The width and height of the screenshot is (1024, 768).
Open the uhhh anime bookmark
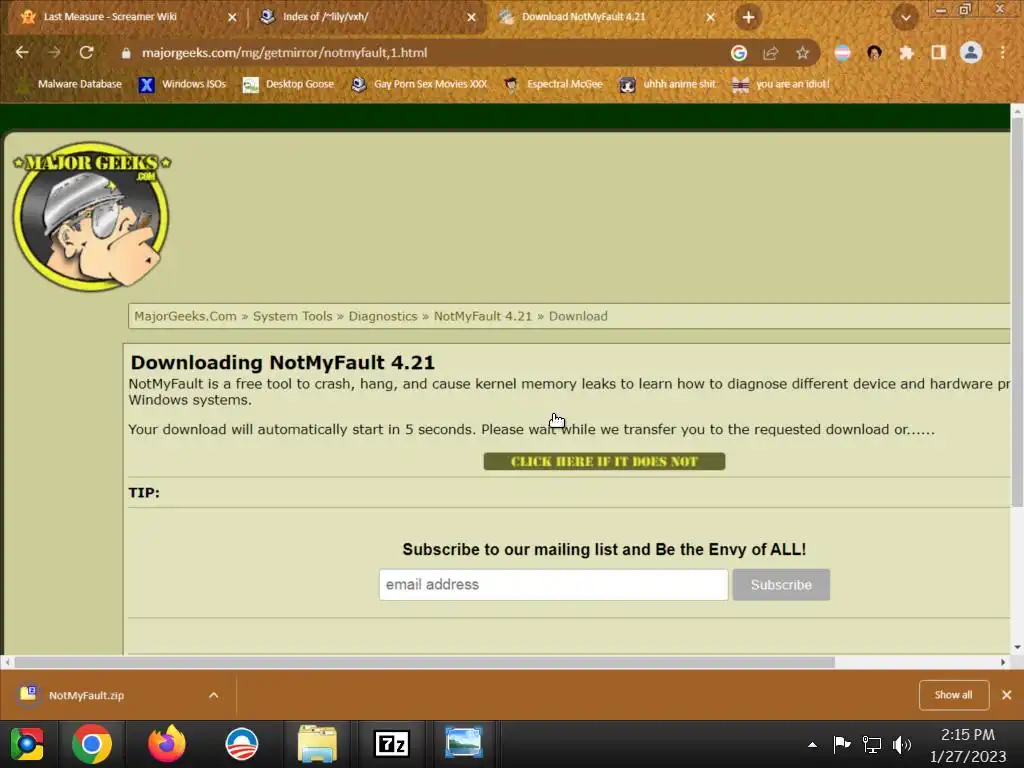pos(668,84)
